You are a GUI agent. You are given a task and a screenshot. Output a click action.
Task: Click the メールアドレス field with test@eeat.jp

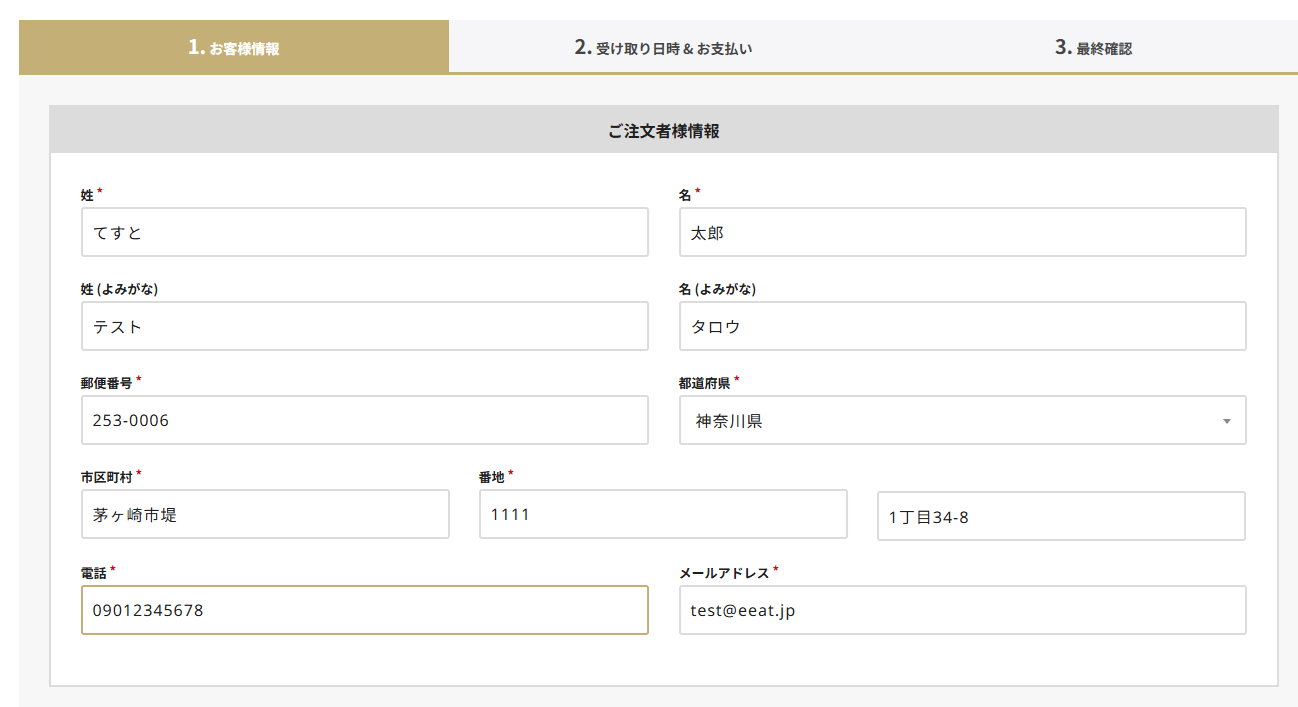click(962, 610)
